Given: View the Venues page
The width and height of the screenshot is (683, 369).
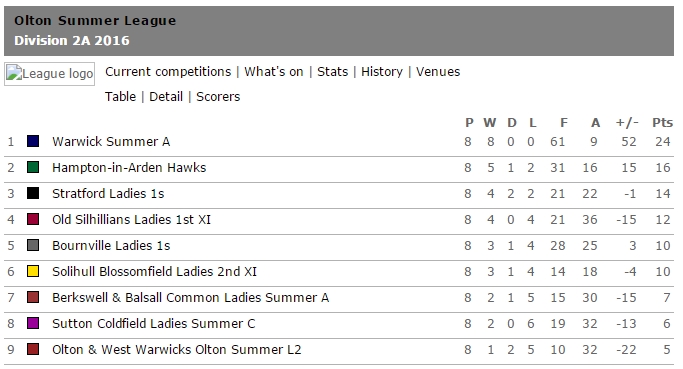Looking at the screenshot, I should [438, 71].
